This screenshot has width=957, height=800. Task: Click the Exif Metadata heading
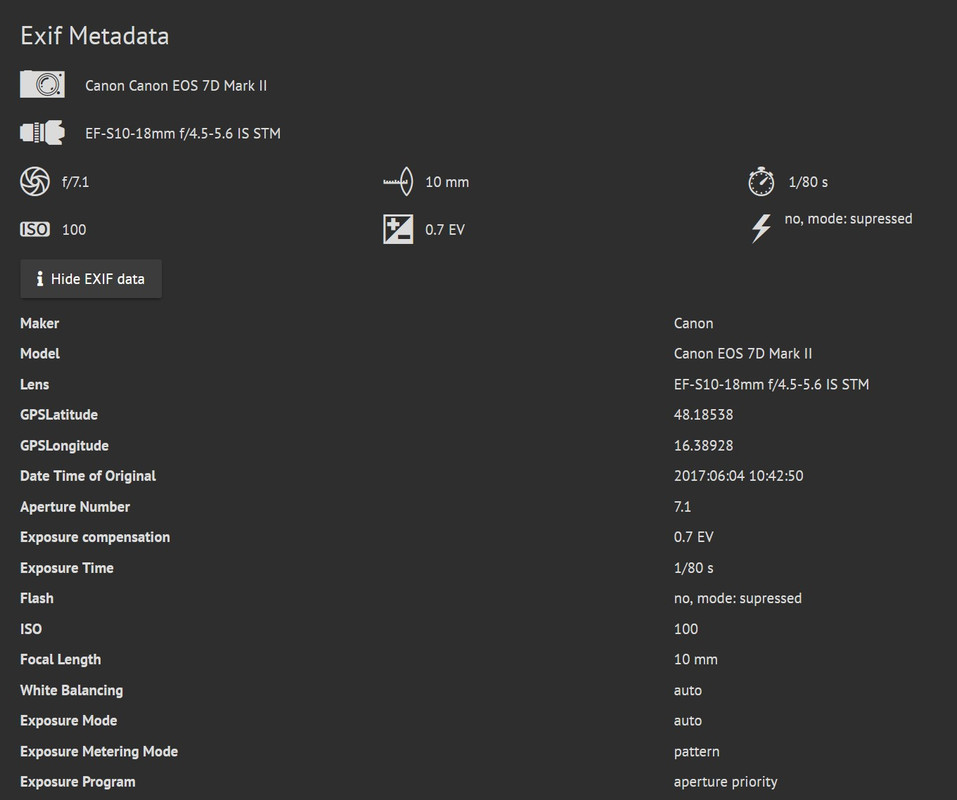(95, 36)
